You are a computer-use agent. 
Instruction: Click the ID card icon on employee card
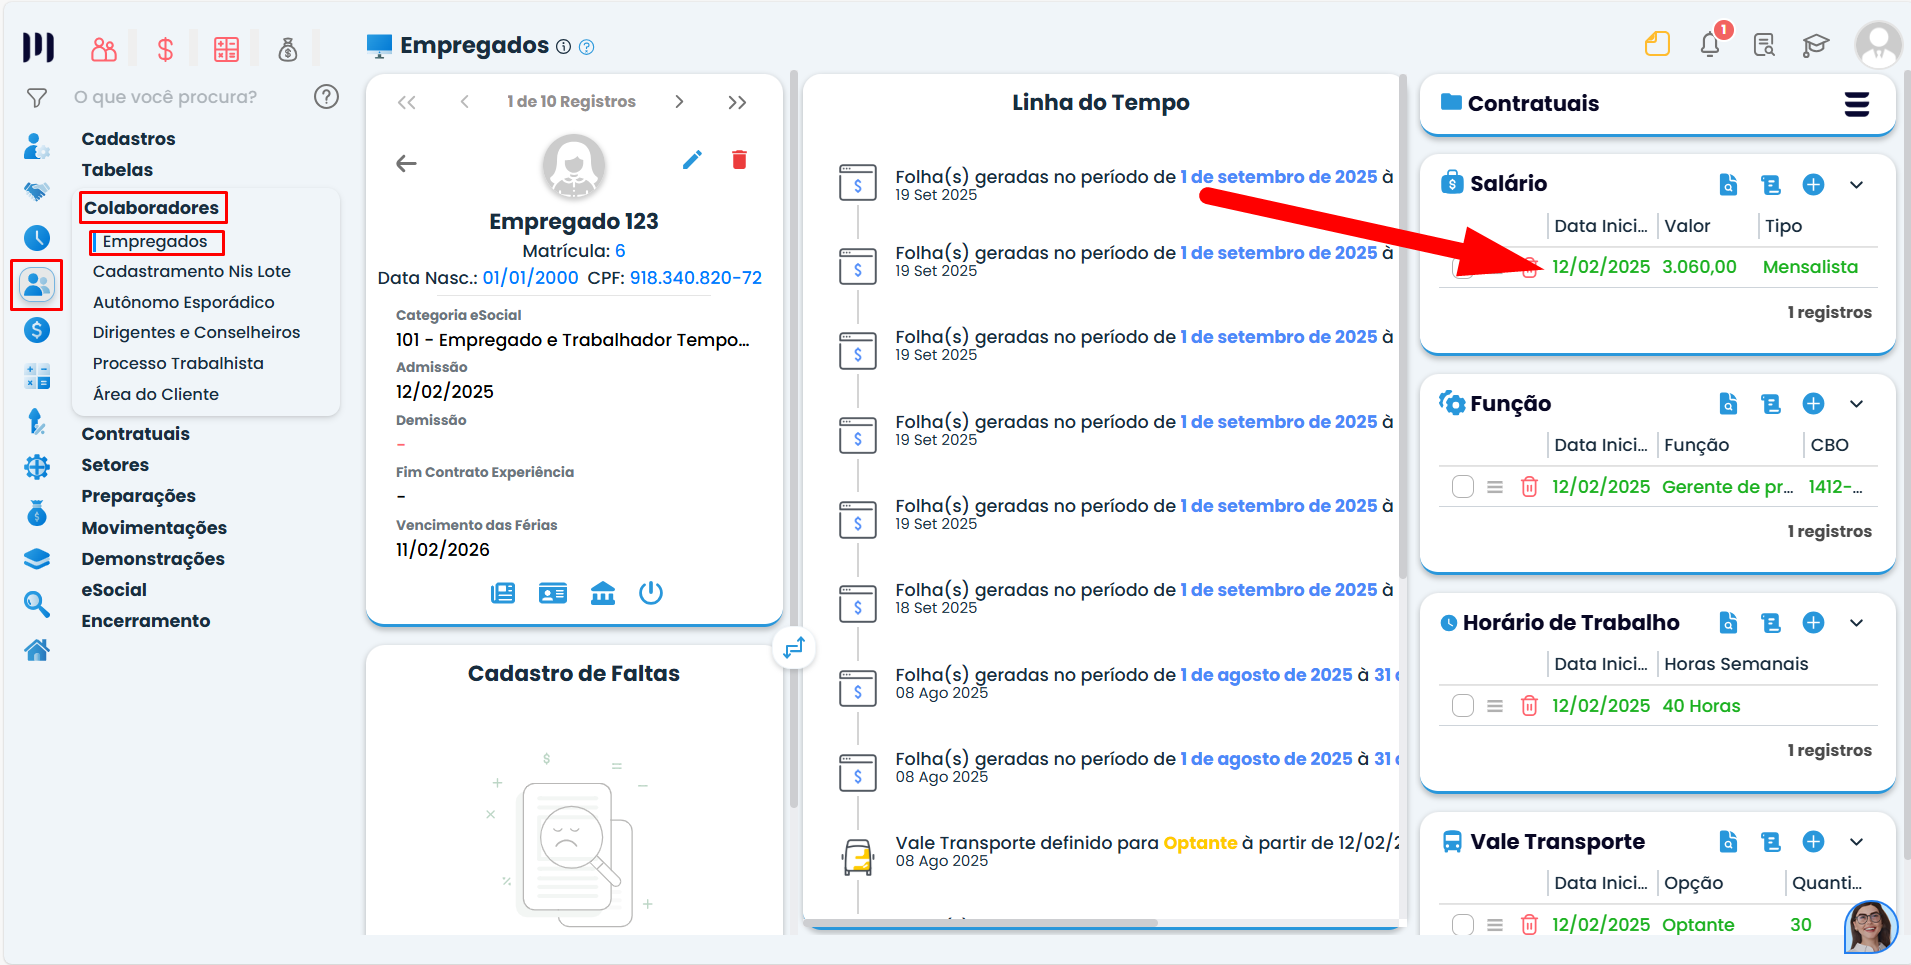click(553, 594)
